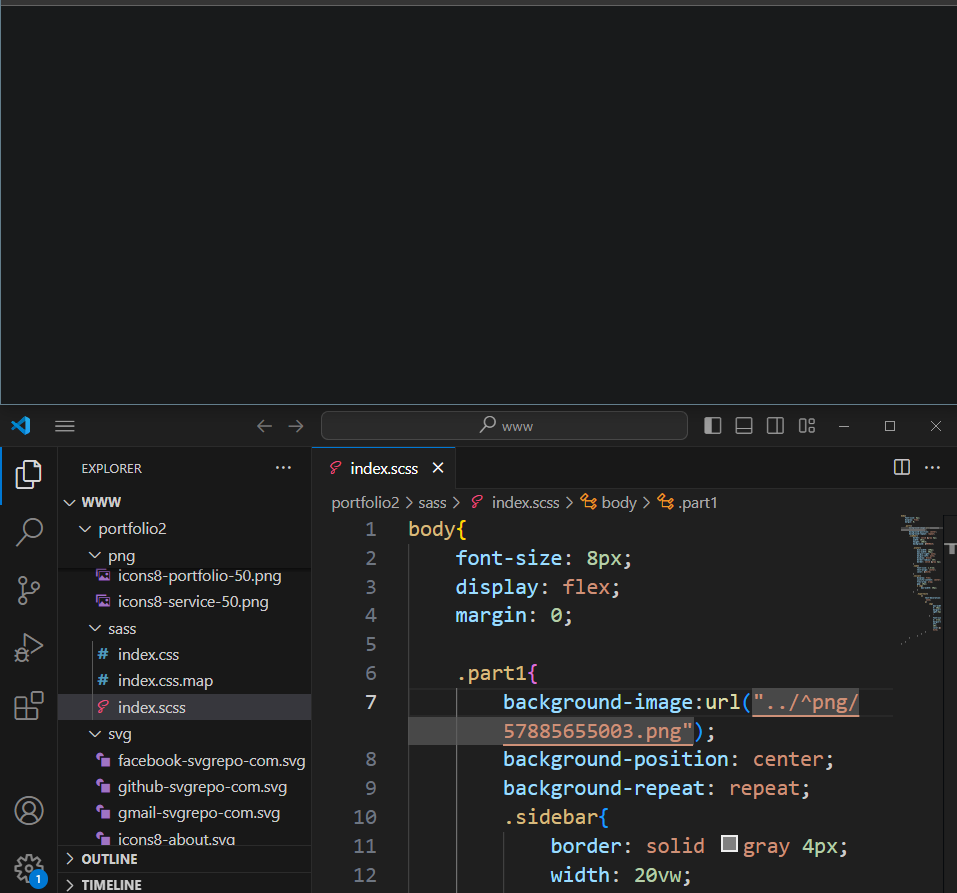Select the index.scss editor tab
The height and width of the screenshot is (893, 957).
click(383, 468)
